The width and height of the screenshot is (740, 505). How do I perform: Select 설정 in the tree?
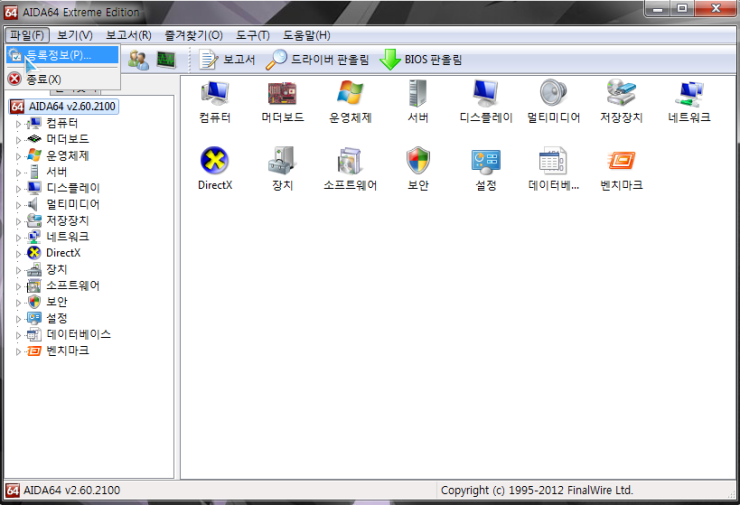(56, 318)
